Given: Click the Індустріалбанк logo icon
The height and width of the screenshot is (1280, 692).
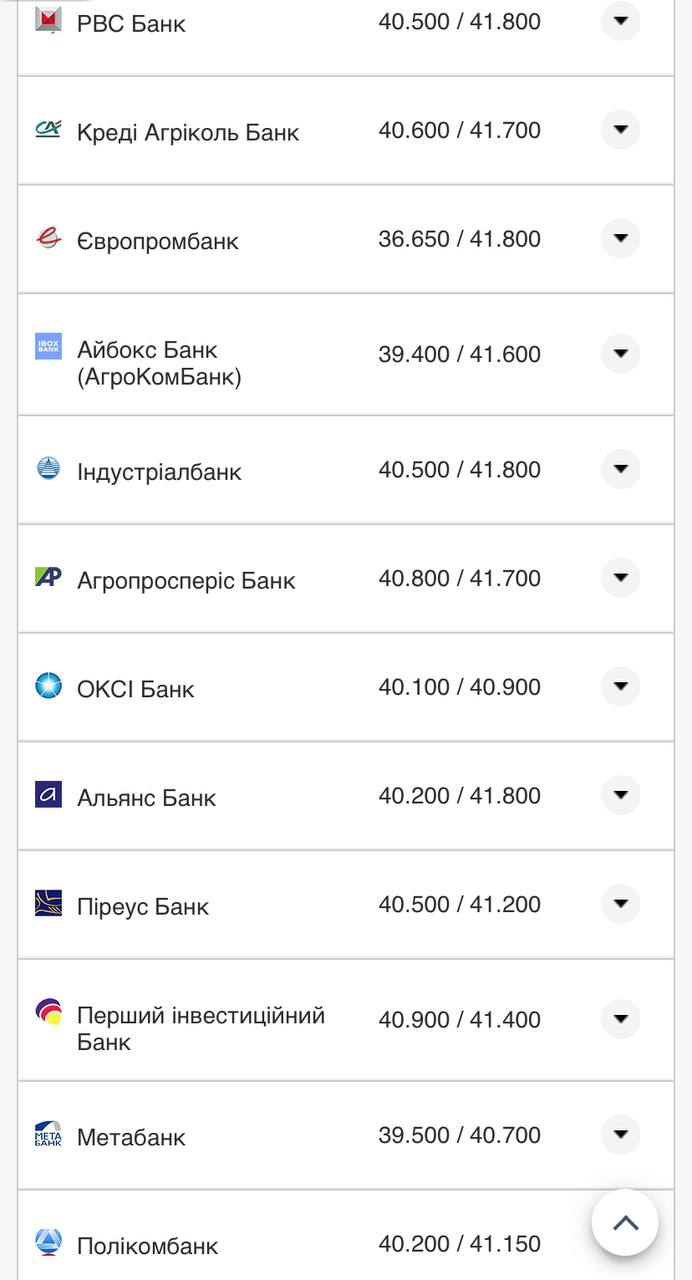Looking at the screenshot, I should pos(48,468).
